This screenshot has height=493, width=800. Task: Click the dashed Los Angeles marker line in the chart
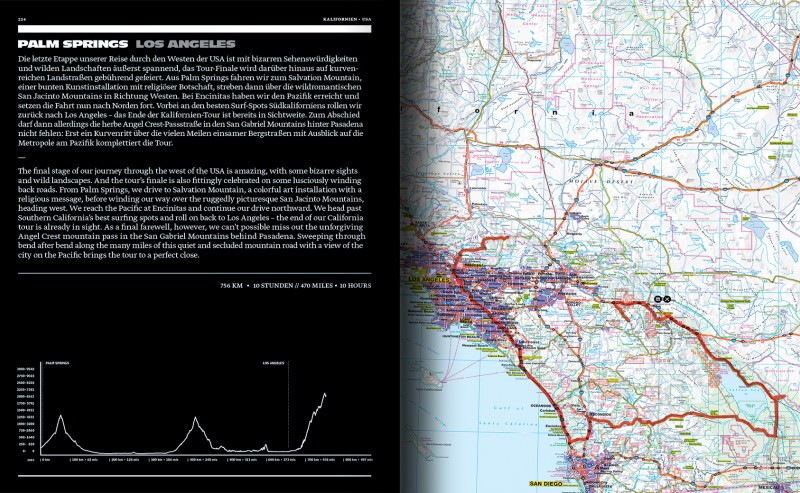[x=288, y=406]
